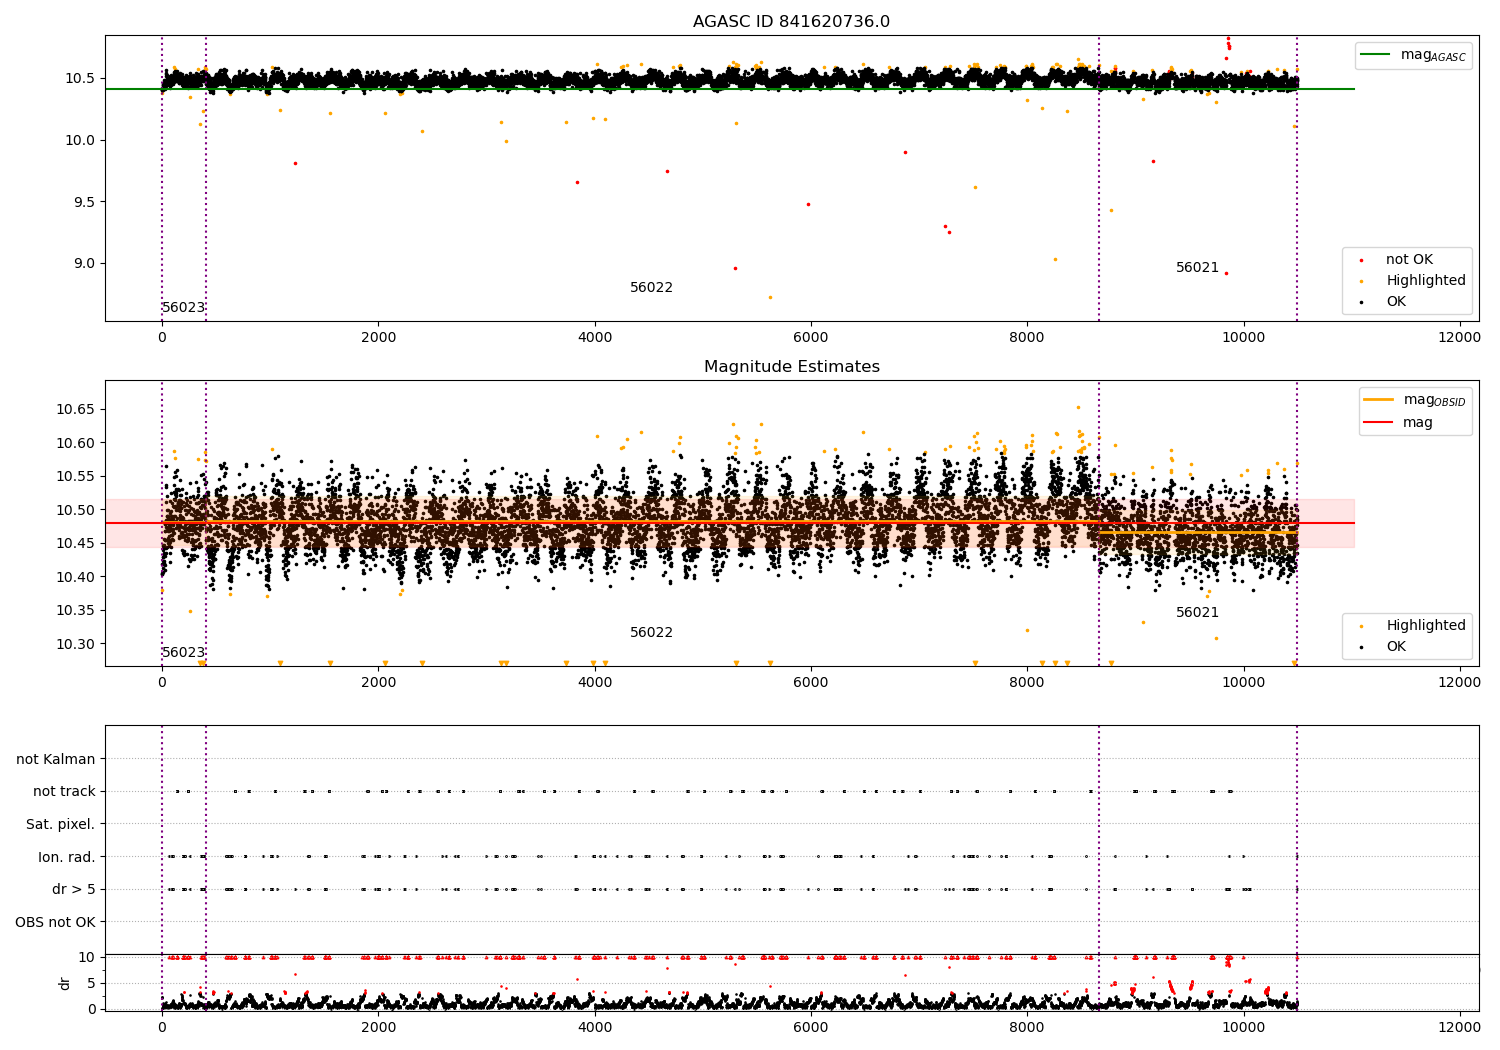Screen dimensions: 1500x1050
Task: Click the 56023 label in middle plot
Action: coord(183,653)
